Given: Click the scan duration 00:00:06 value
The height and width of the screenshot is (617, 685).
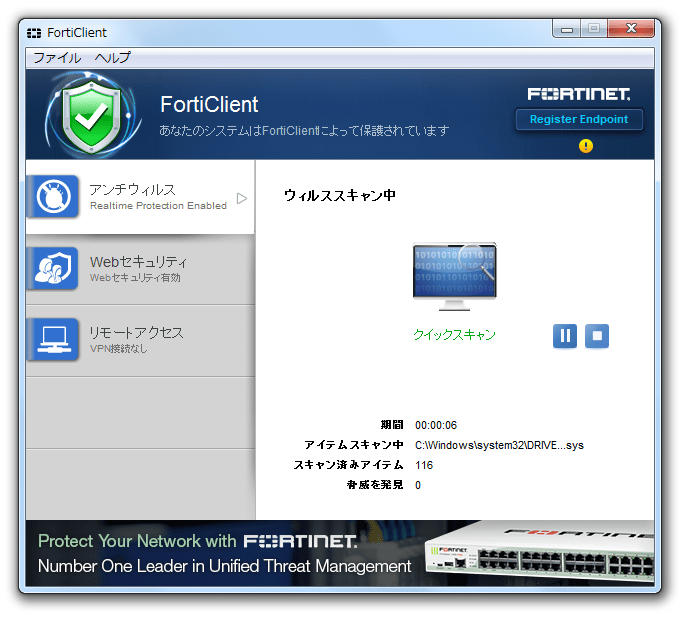Looking at the screenshot, I should click(436, 425).
